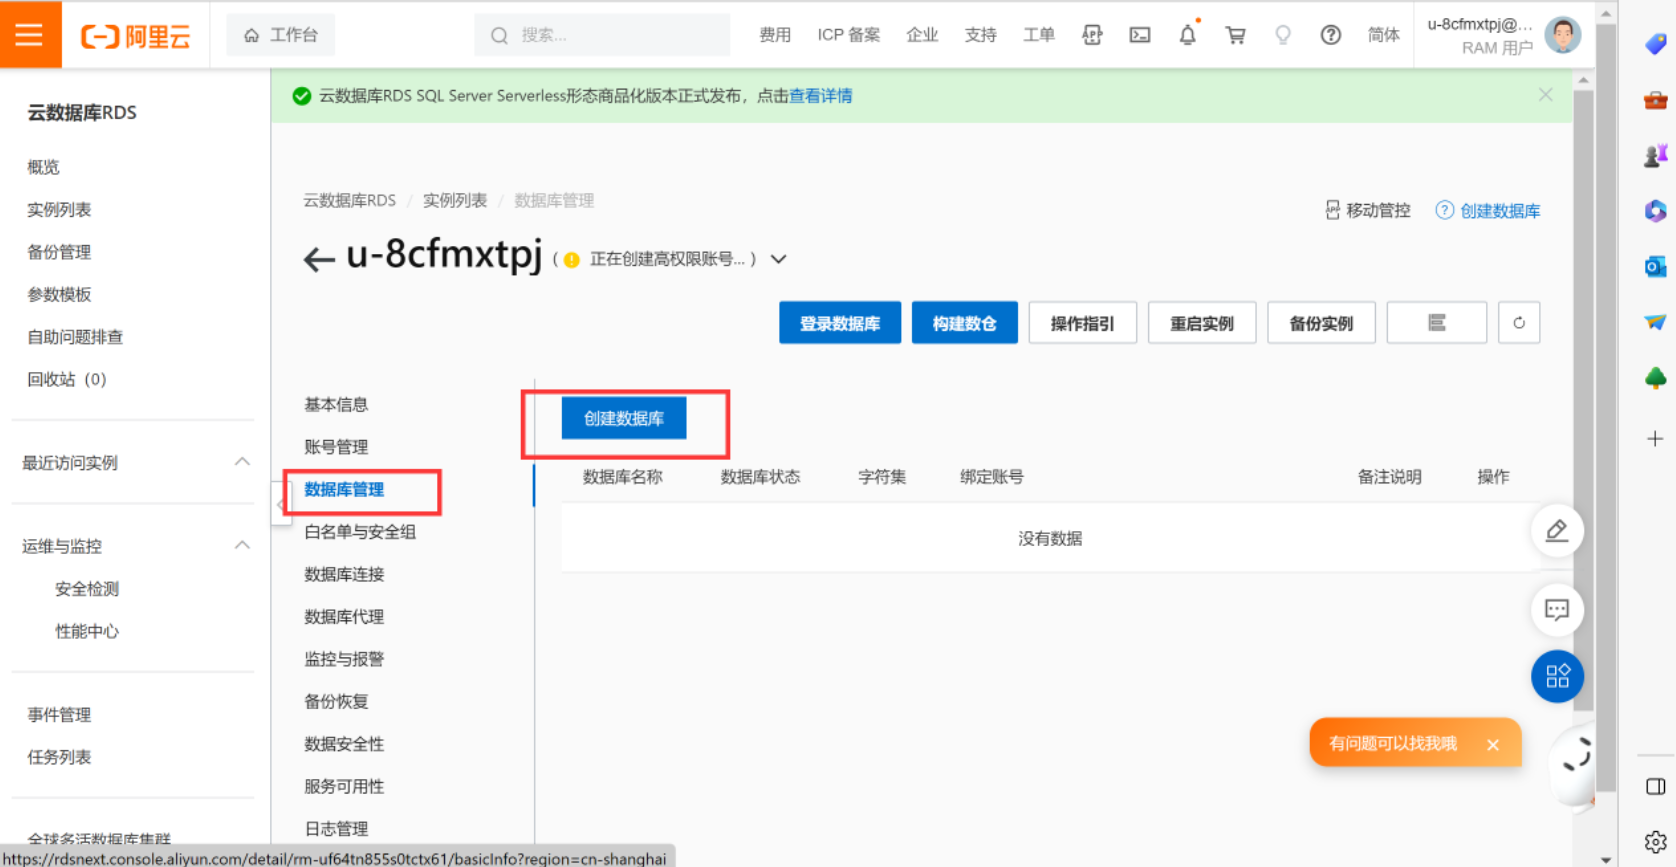Click the list-layout icon button
The width and height of the screenshot is (1676, 867).
click(x=1437, y=323)
